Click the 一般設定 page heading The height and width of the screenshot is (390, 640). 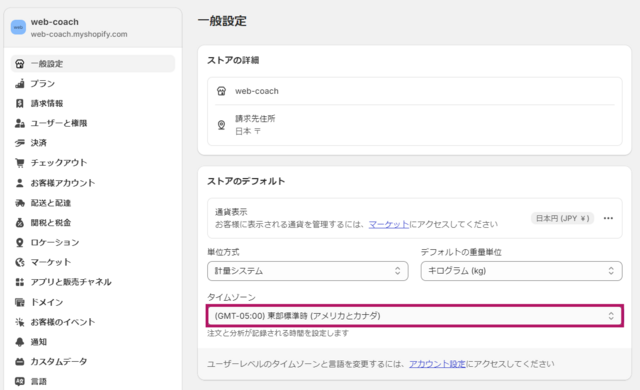point(222,21)
